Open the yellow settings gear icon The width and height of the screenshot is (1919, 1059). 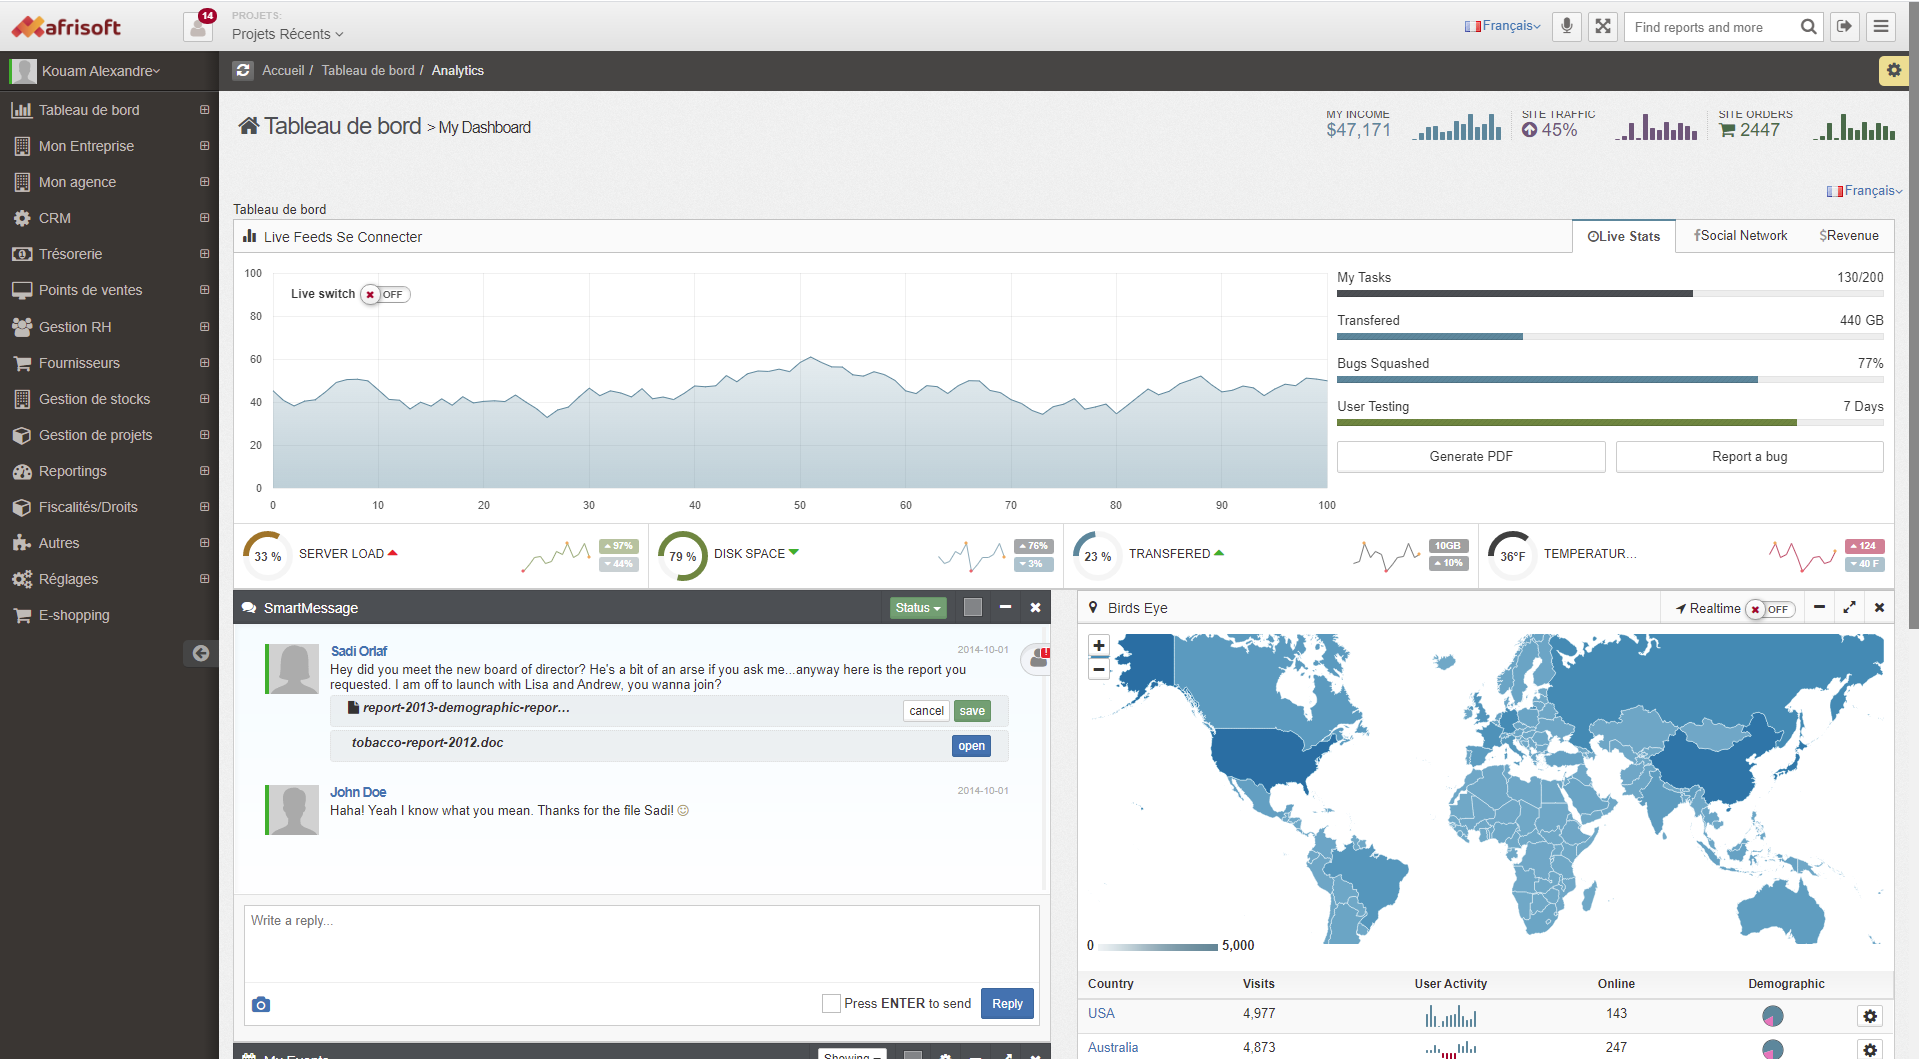click(x=1893, y=70)
